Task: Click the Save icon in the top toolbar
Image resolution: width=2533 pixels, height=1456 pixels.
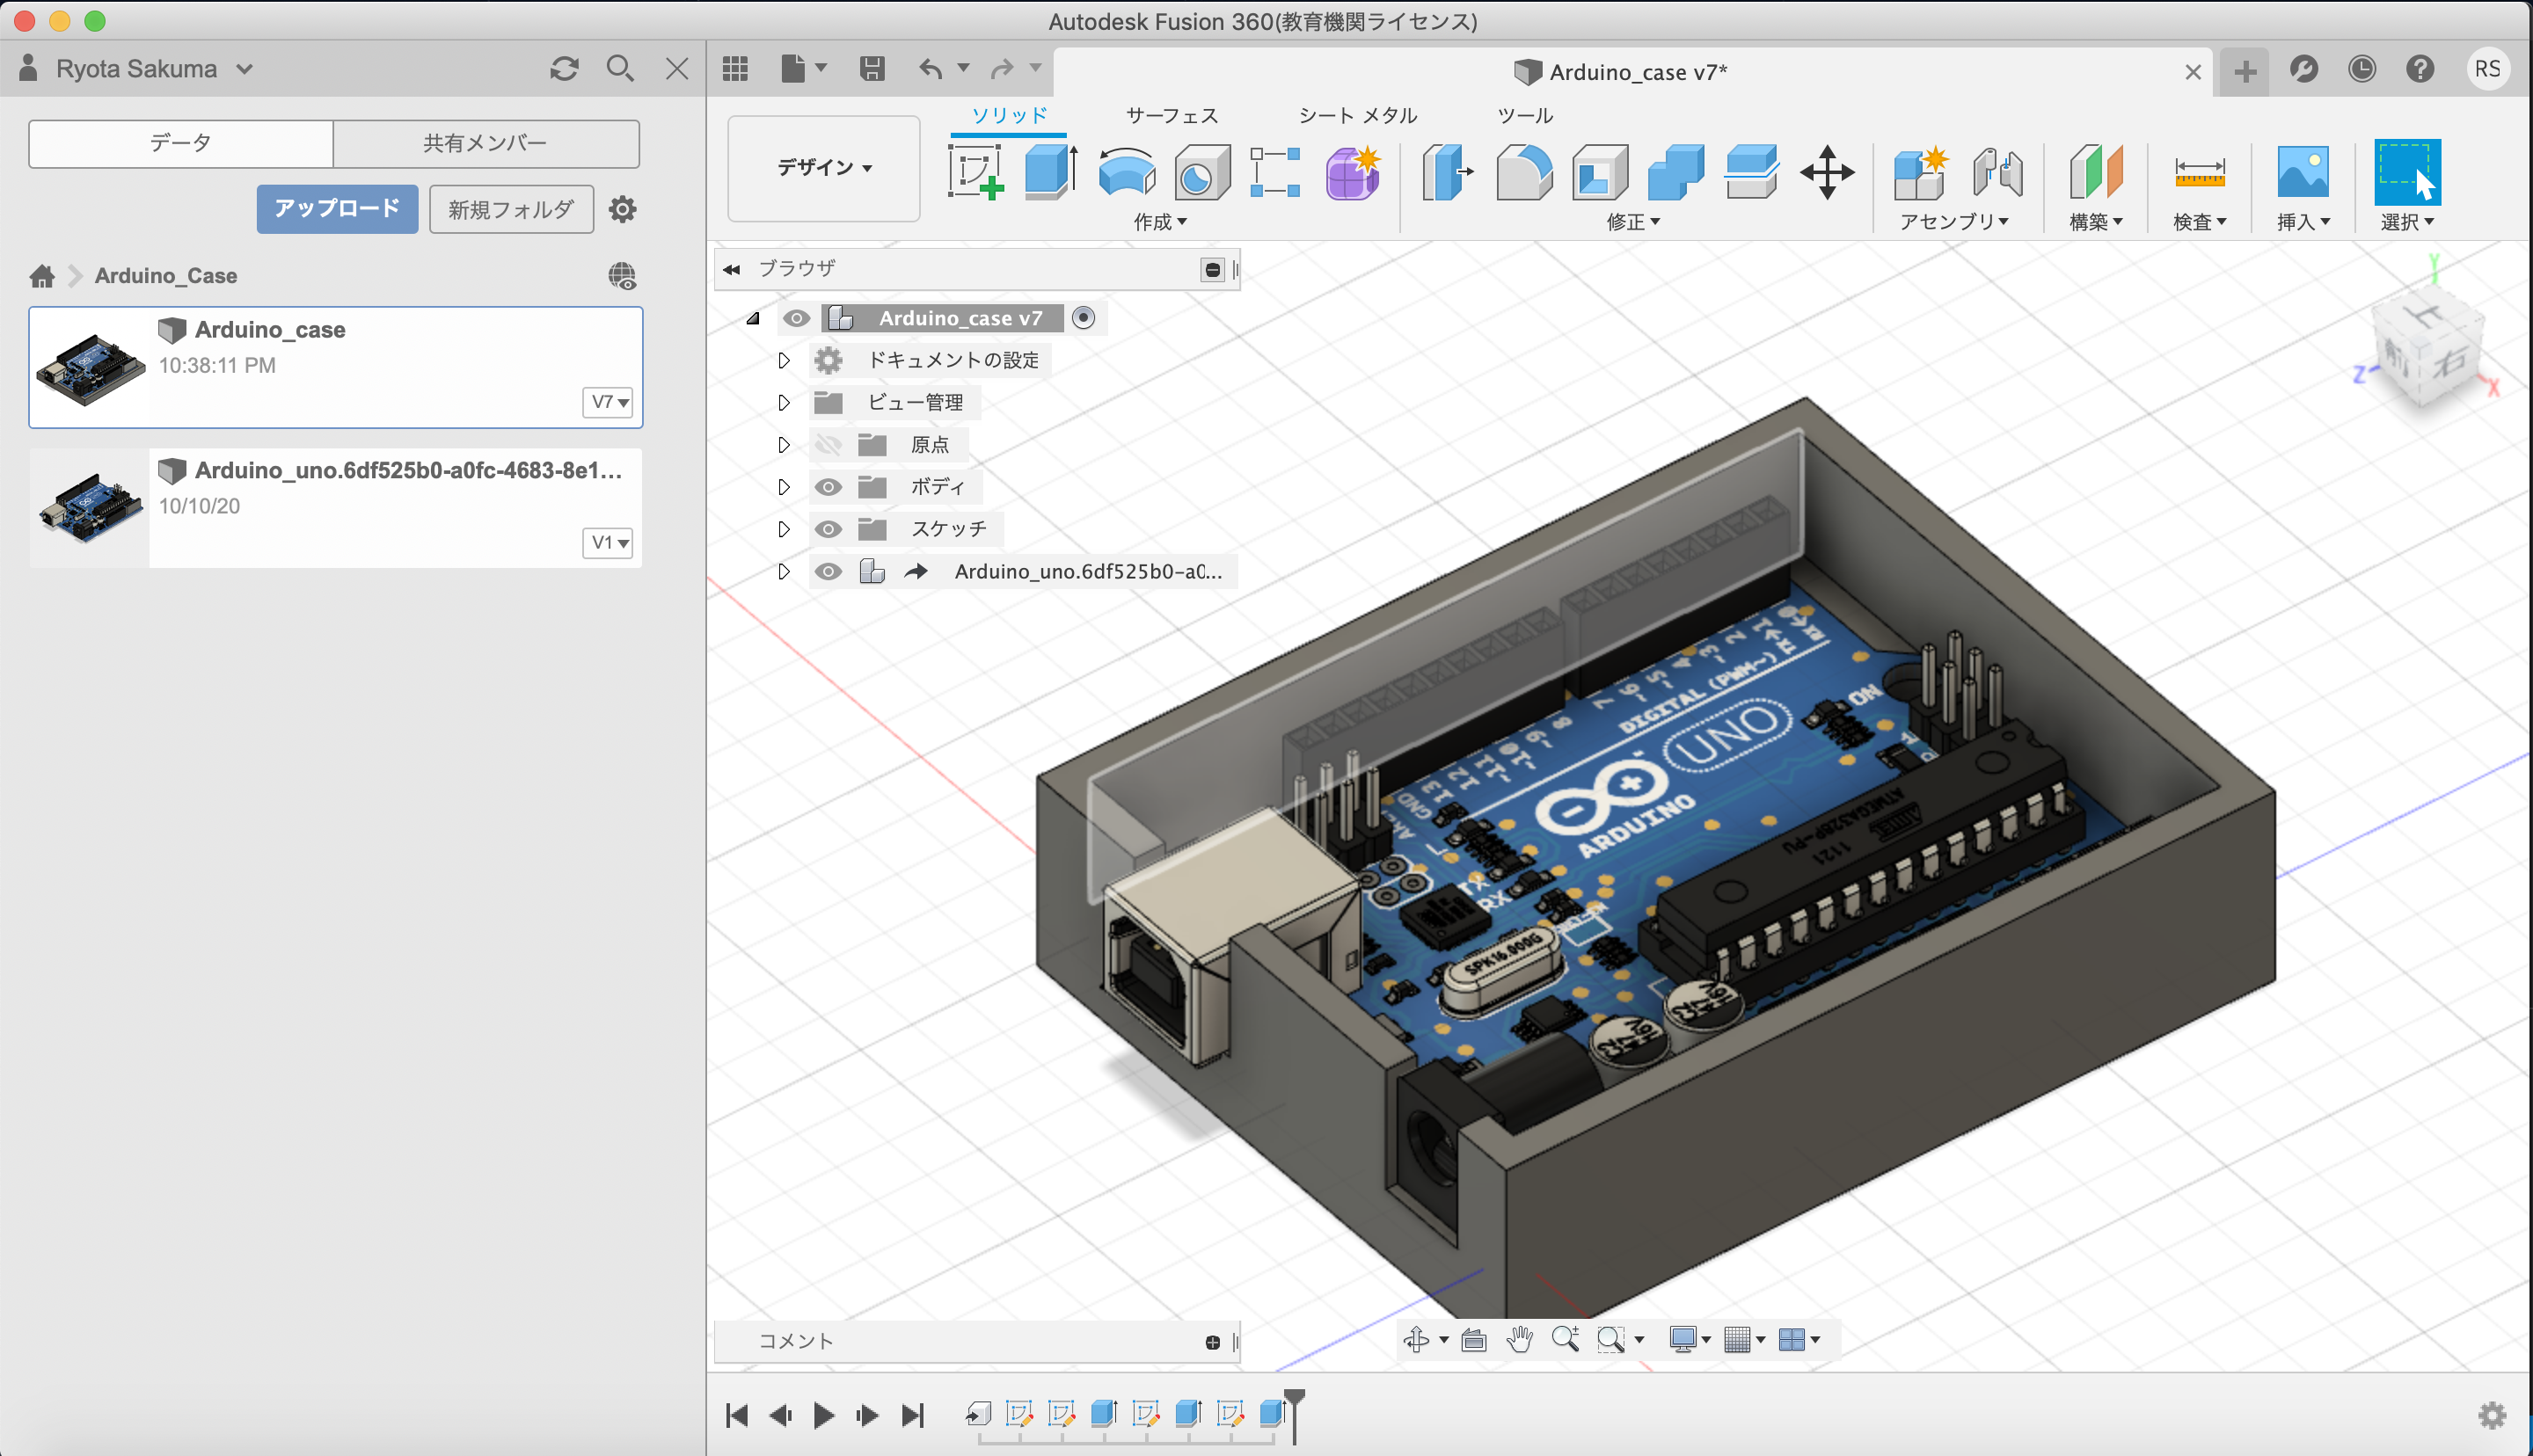Action: [872, 69]
